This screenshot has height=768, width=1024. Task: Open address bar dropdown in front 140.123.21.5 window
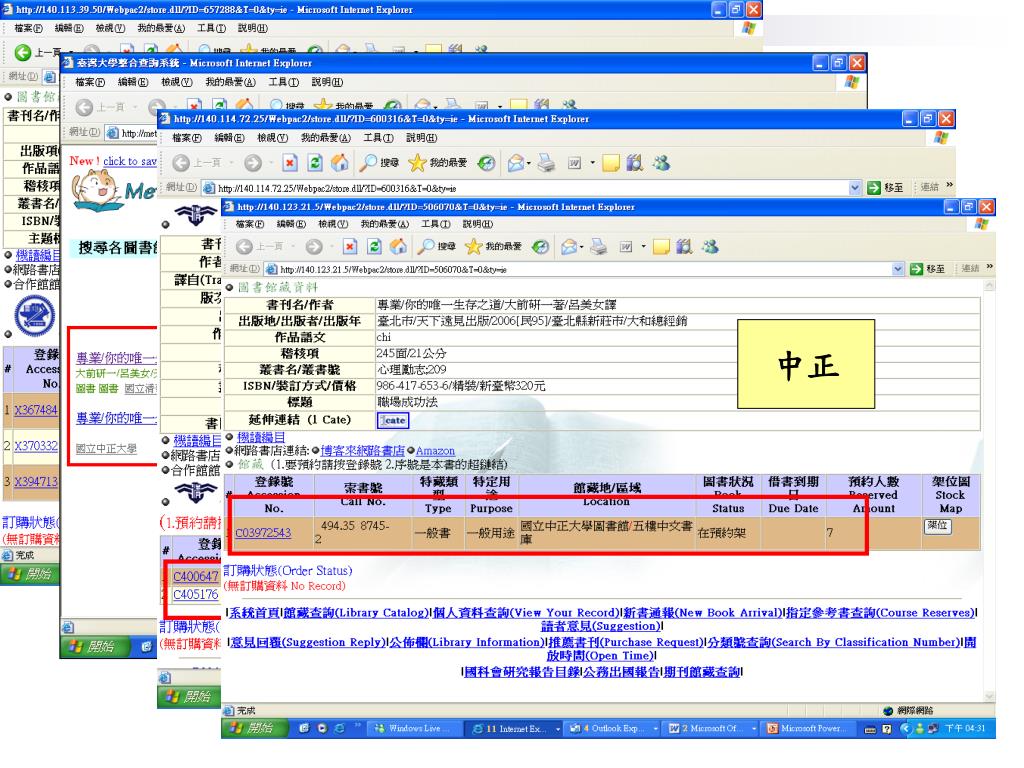pos(898,269)
